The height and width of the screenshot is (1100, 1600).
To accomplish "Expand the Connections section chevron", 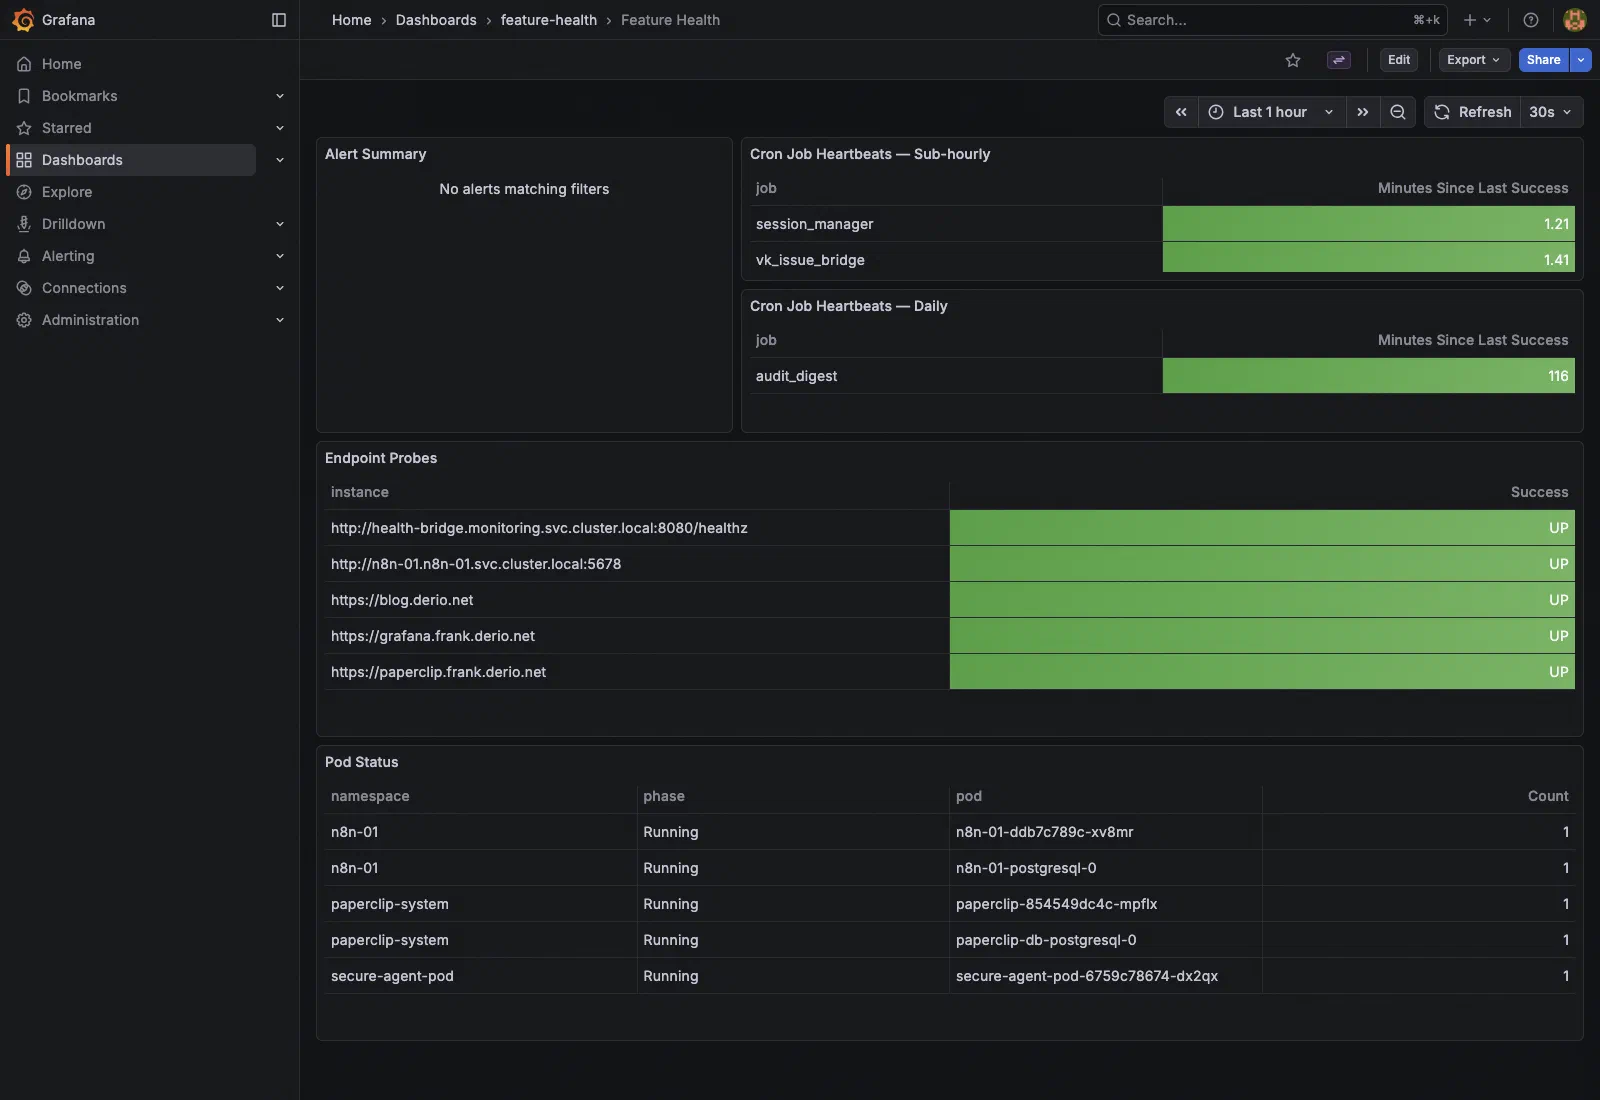I will (280, 288).
